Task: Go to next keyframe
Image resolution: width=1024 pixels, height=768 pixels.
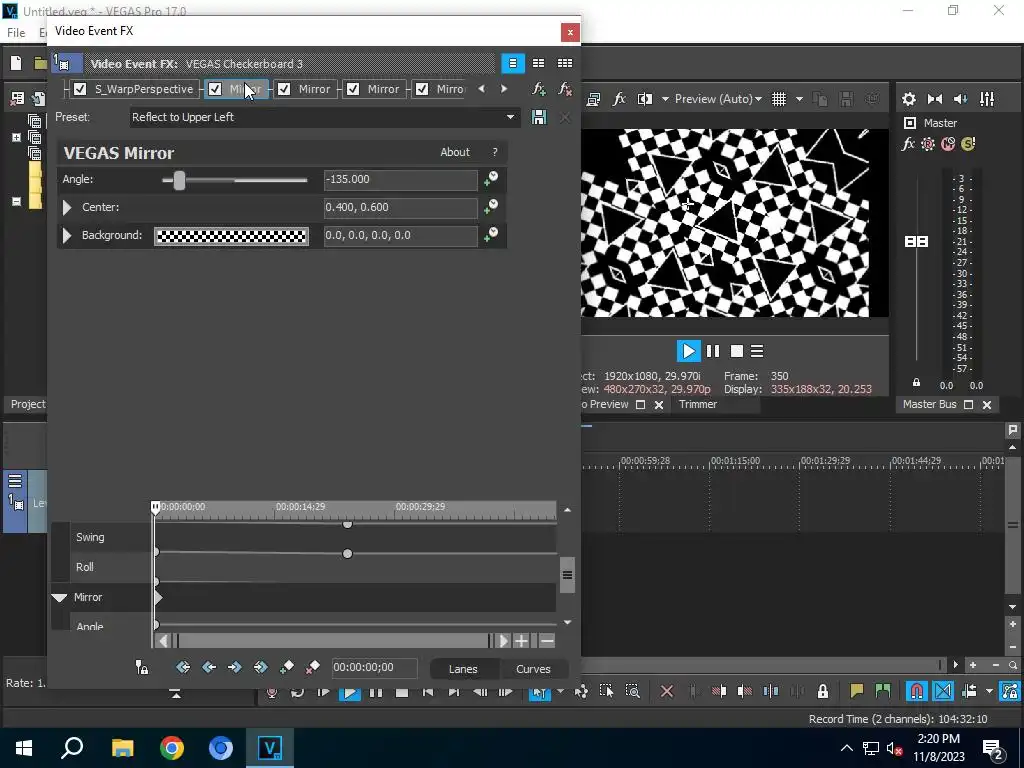Action: coord(234,667)
